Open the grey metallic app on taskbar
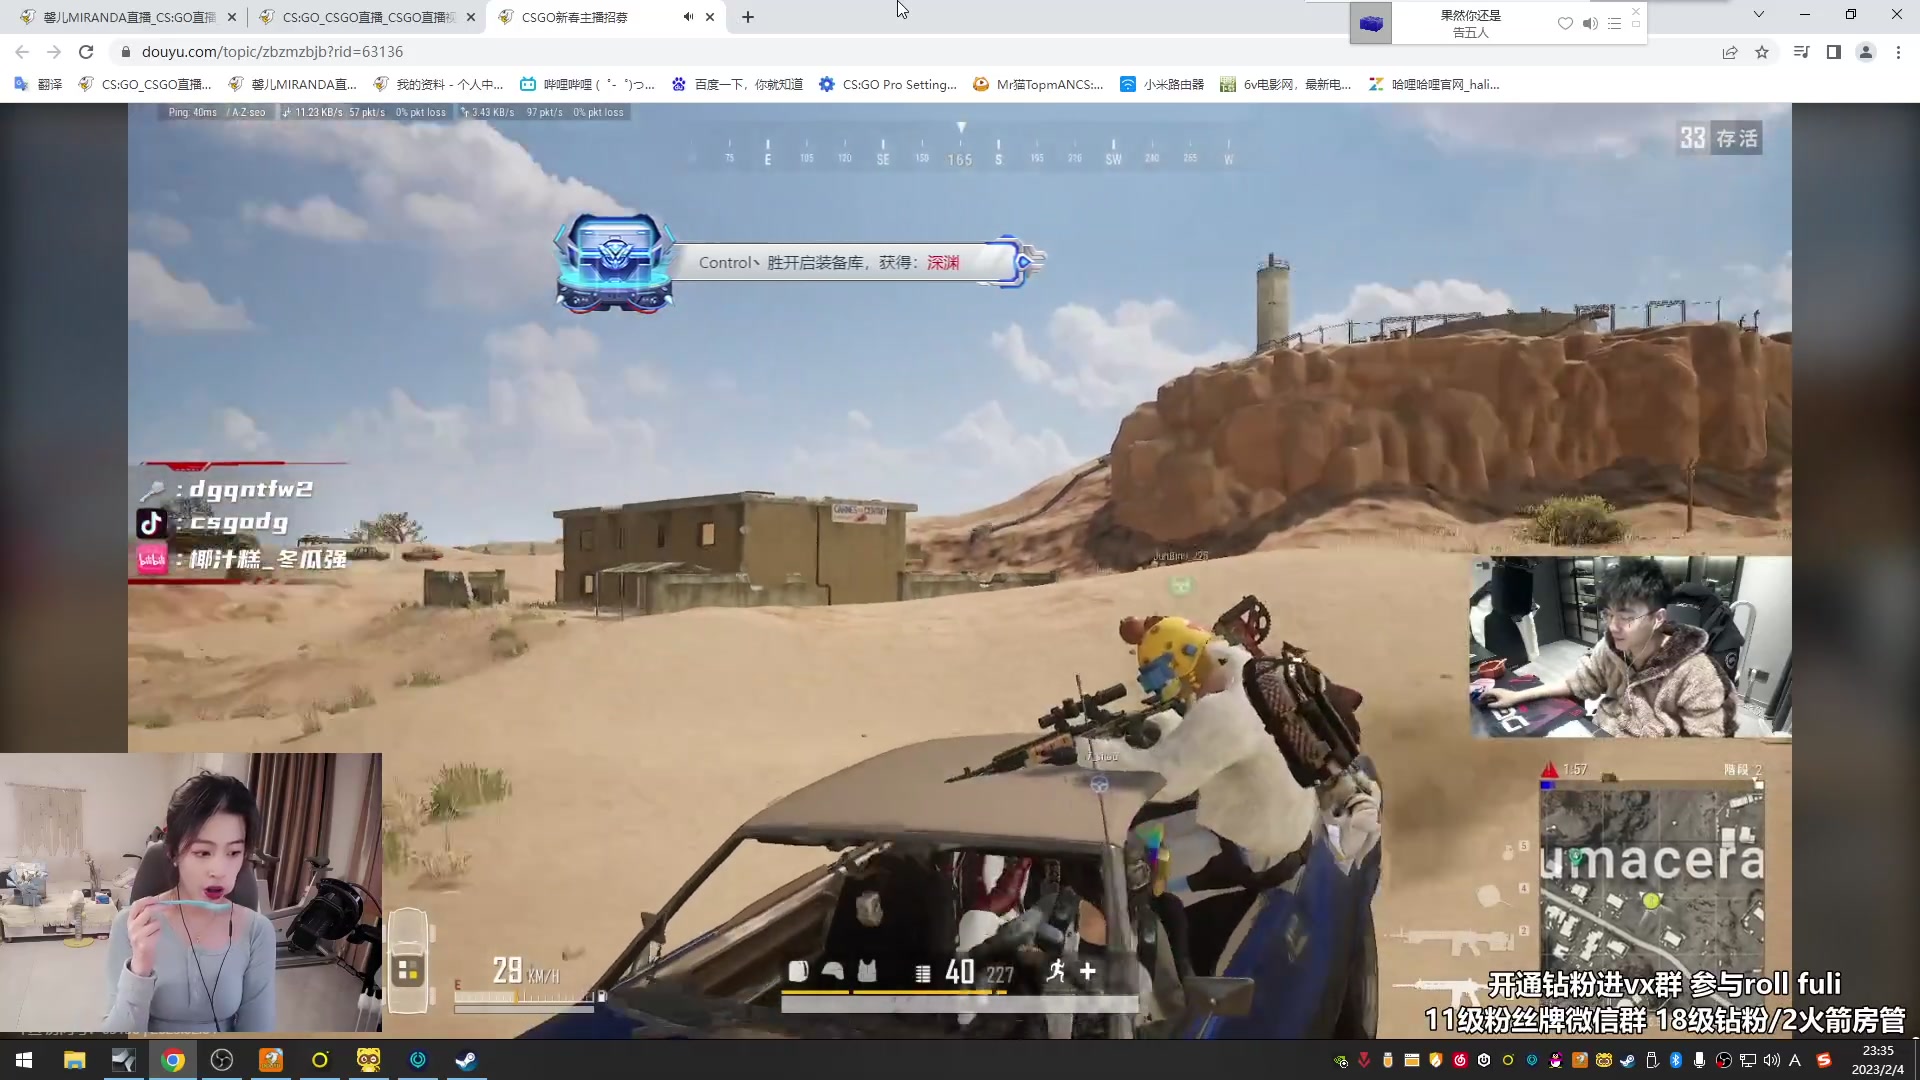The width and height of the screenshot is (1920, 1080). pyautogui.click(x=124, y=1060)
